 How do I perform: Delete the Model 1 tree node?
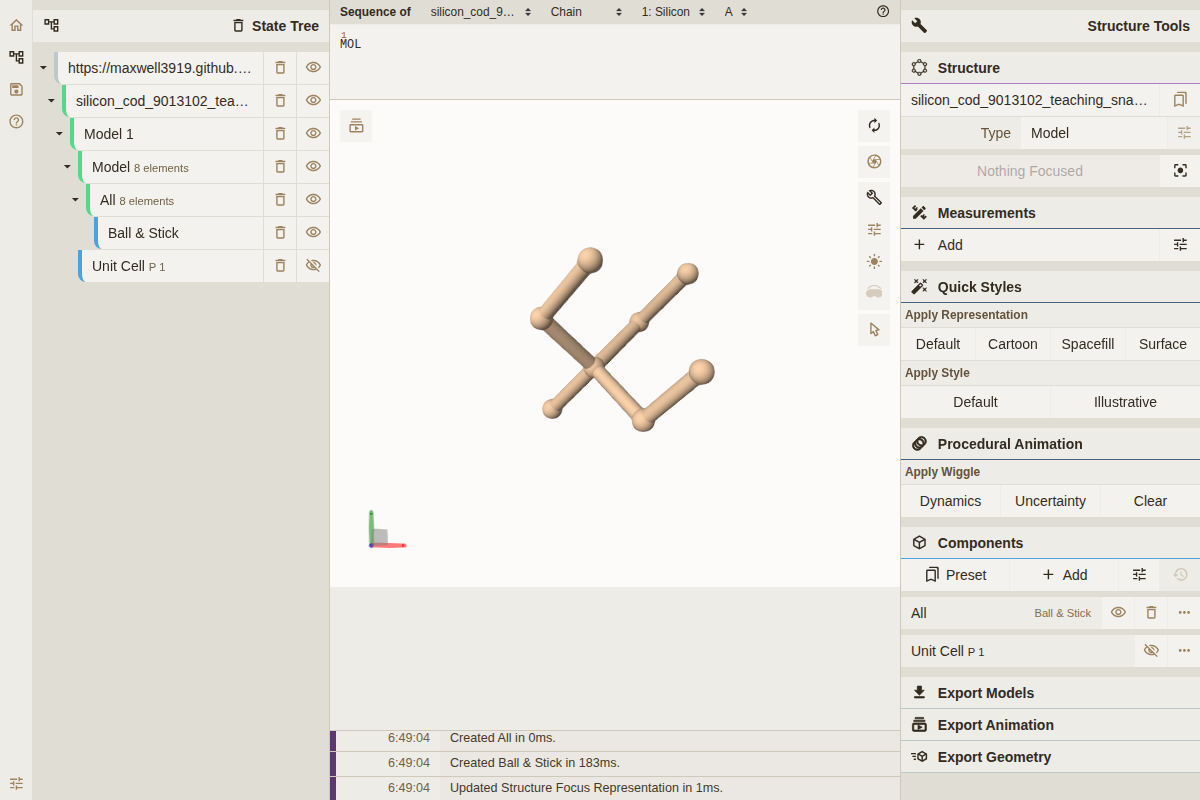[280, 133]
